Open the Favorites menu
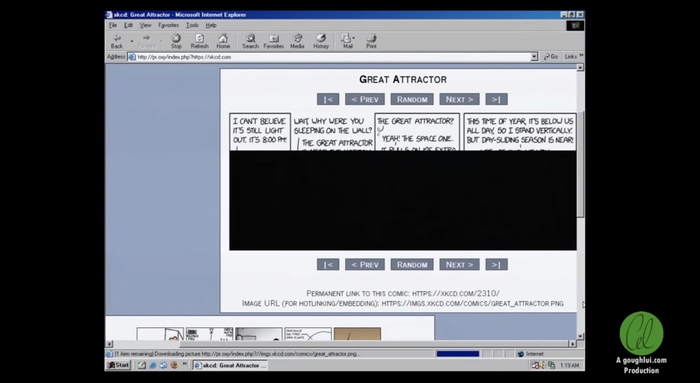This screenshot has height=383, width=700. (168, 25)
